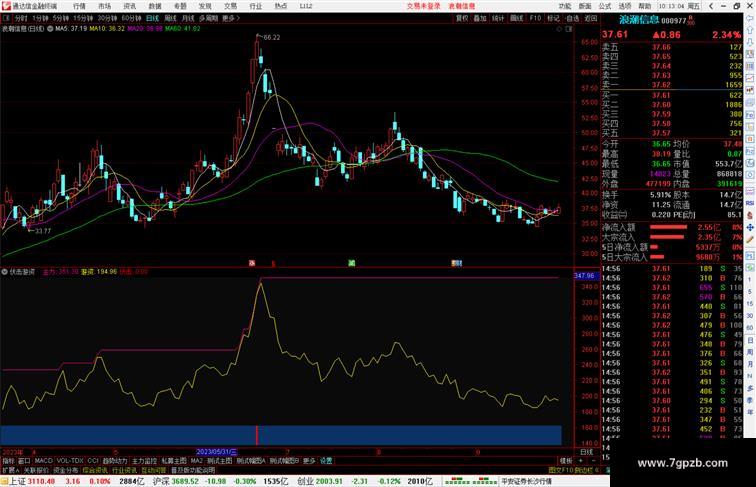Screen dimensions: 756x487
Task: Open the 模板 template menu
Action: (566, 461)
